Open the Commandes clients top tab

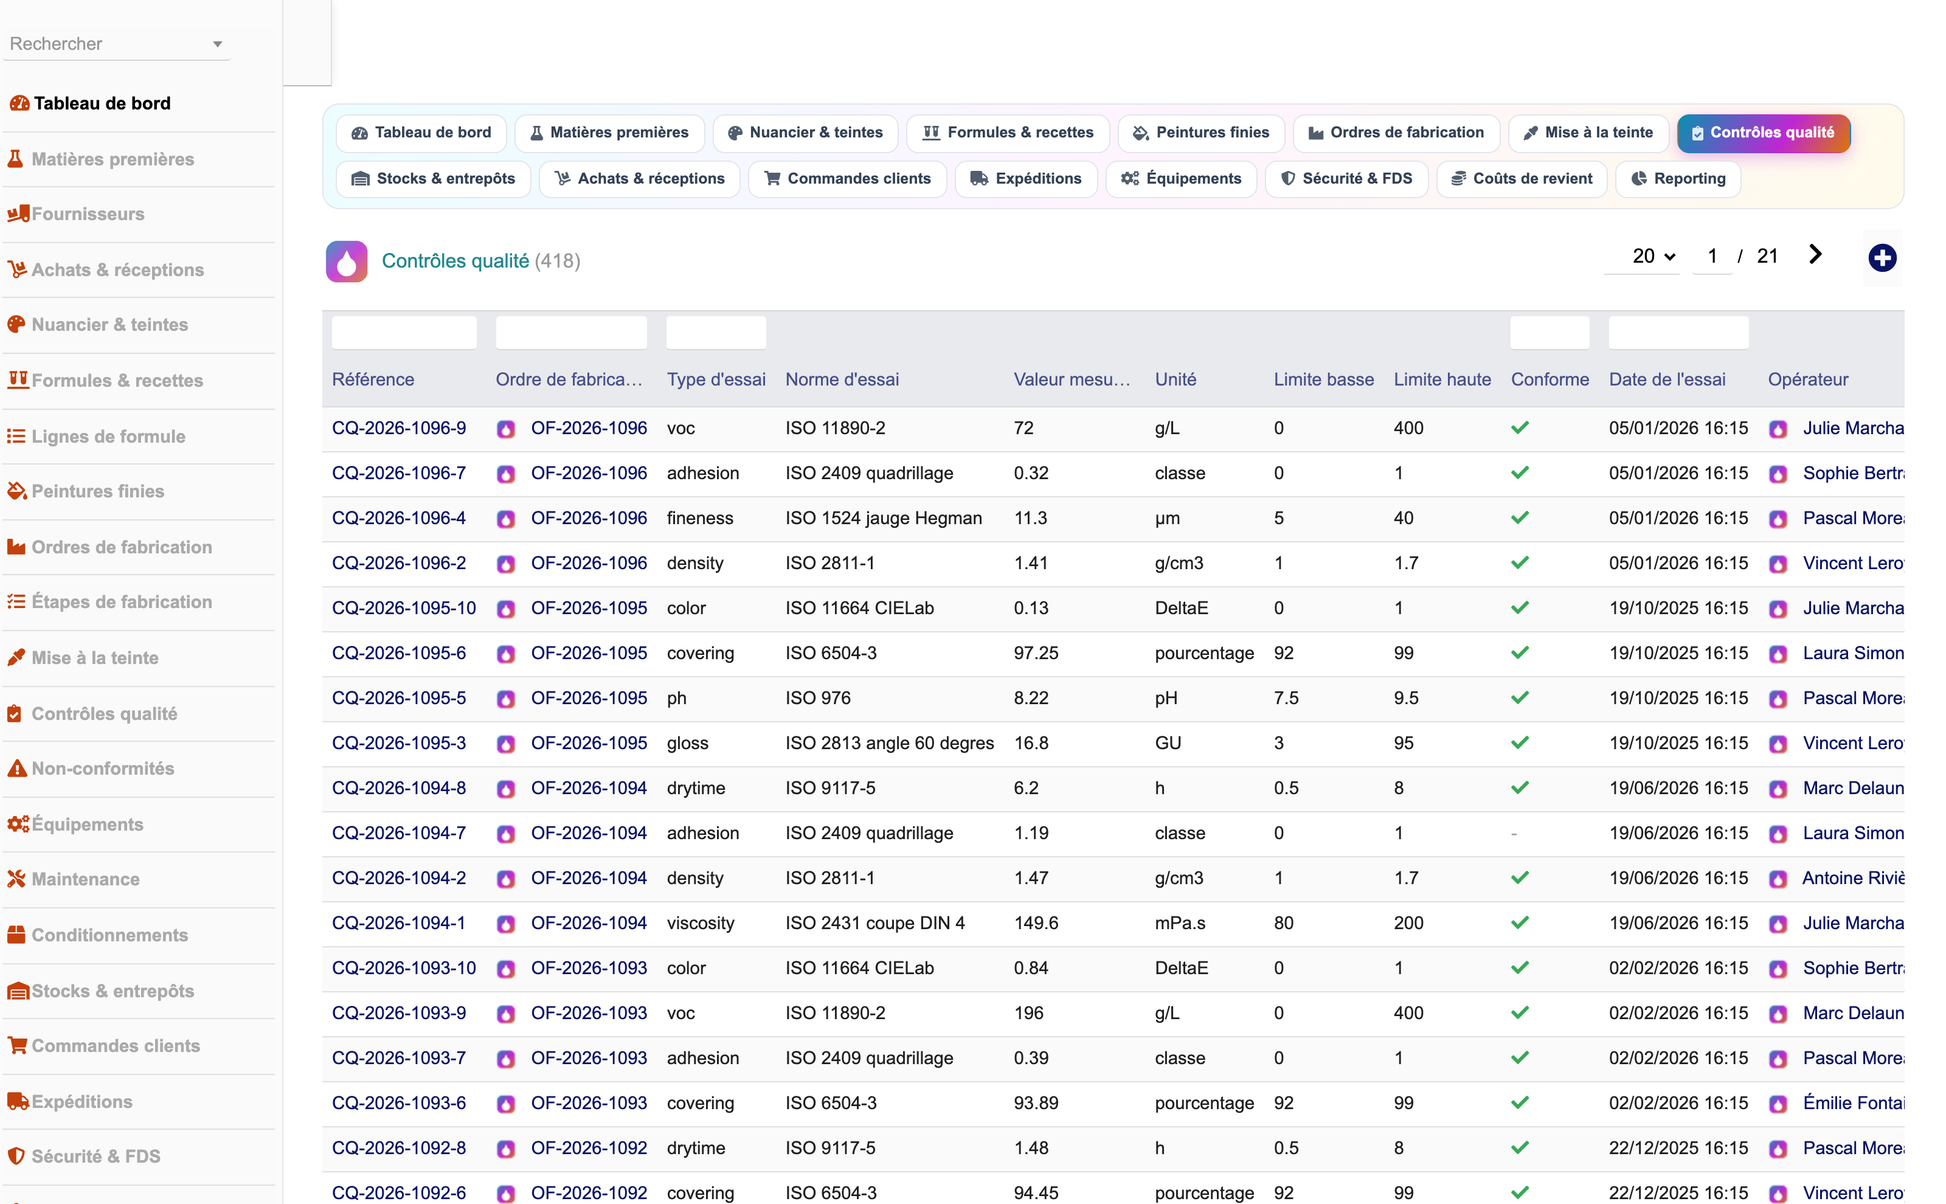click(x=847, y=179)
